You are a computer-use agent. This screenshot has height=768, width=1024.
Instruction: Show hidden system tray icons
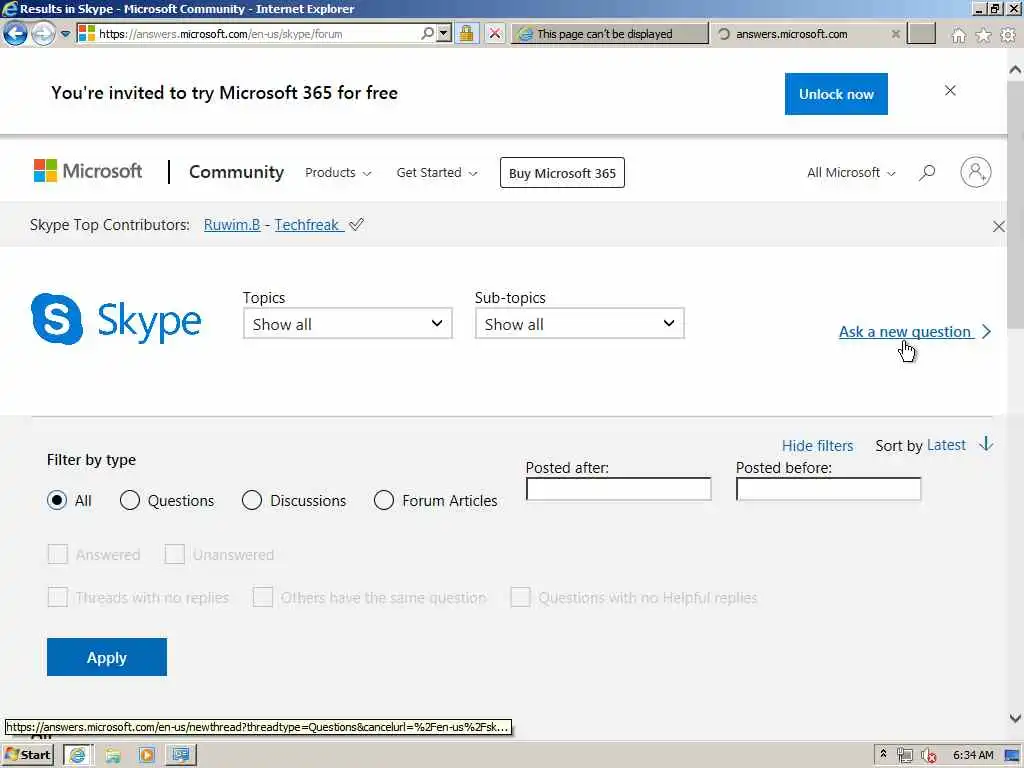tap(883, 755)
